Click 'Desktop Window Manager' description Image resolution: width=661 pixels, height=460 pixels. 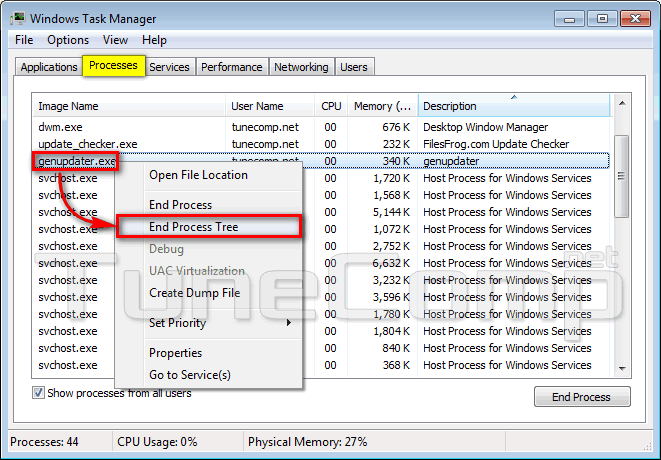point(485,127)
